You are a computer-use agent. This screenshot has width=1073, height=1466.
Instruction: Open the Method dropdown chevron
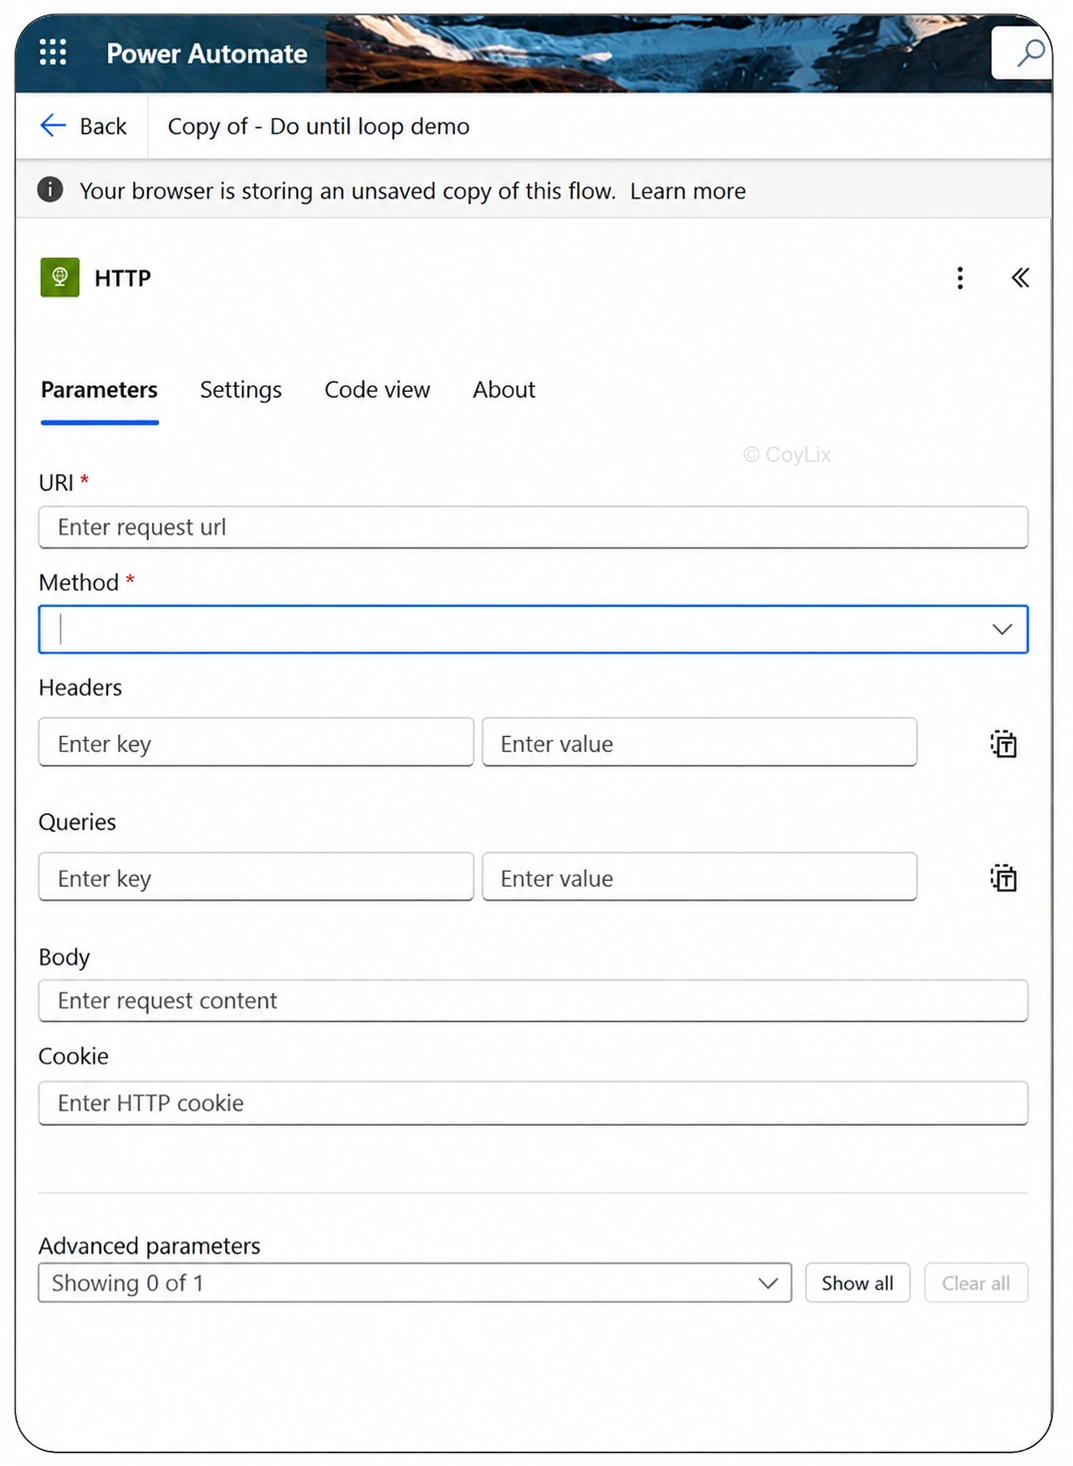click(x=1002, y=629)
